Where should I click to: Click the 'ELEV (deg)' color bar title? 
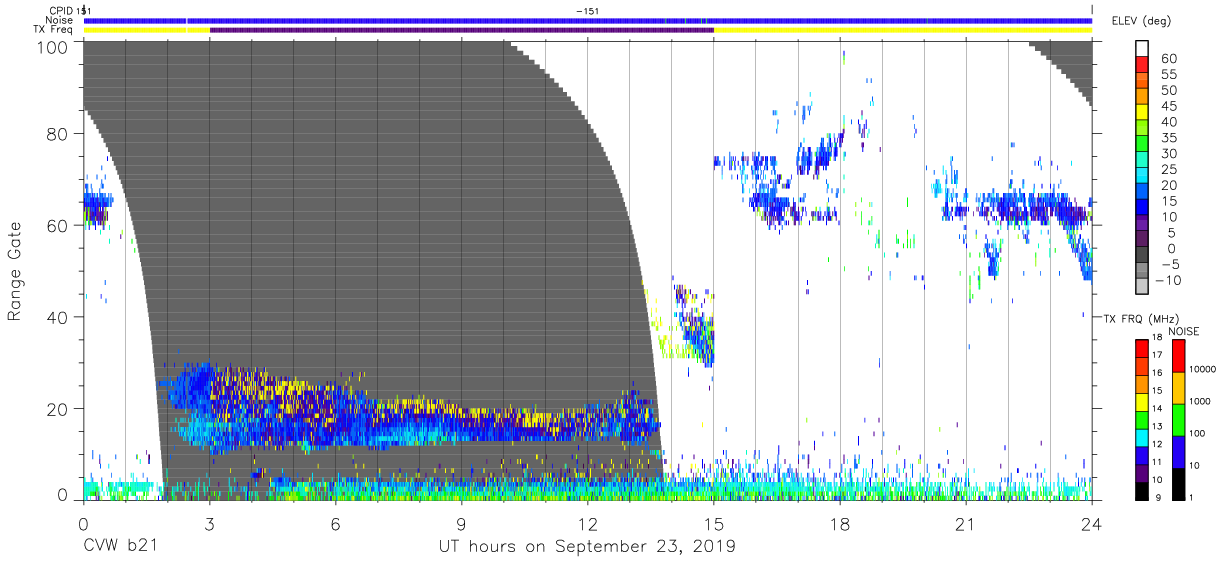[1142, 20]
